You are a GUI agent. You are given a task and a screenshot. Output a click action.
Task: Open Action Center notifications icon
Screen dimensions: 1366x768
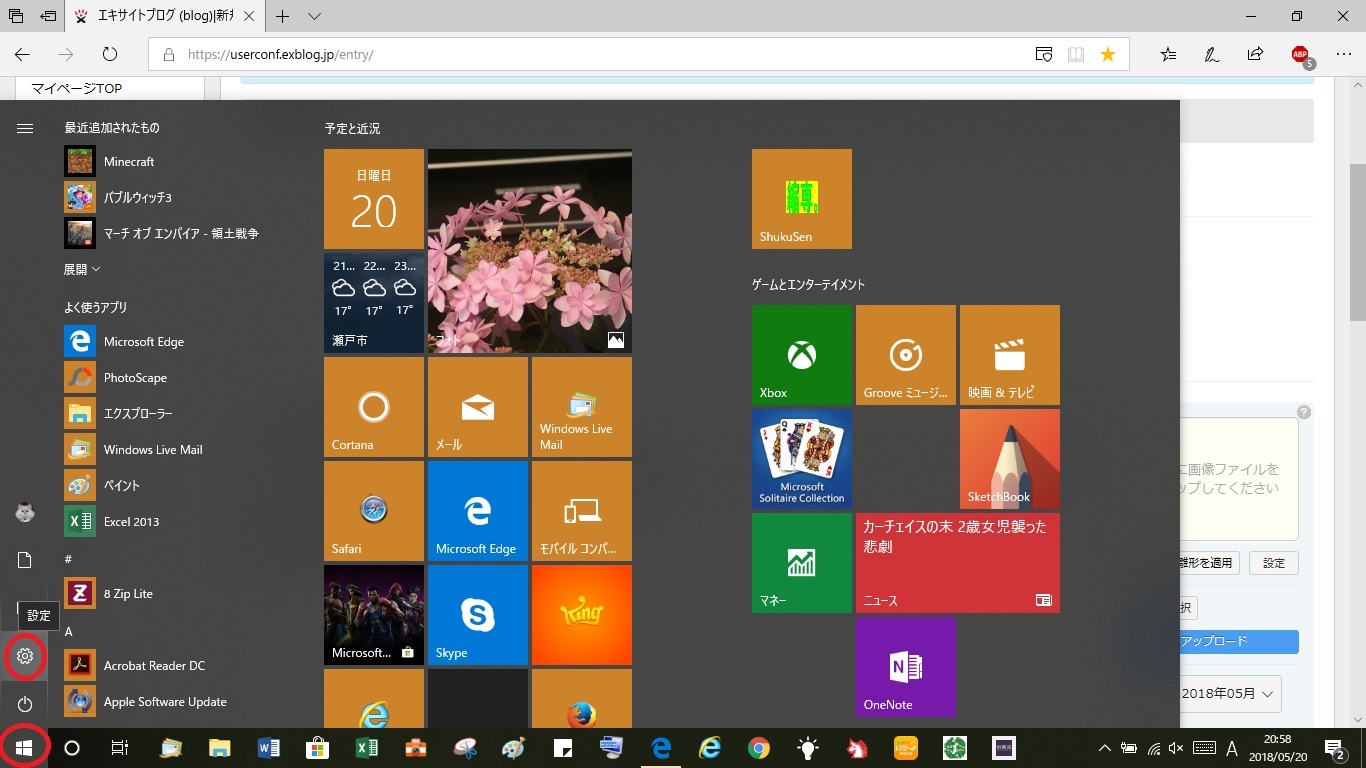point(1335,748)
